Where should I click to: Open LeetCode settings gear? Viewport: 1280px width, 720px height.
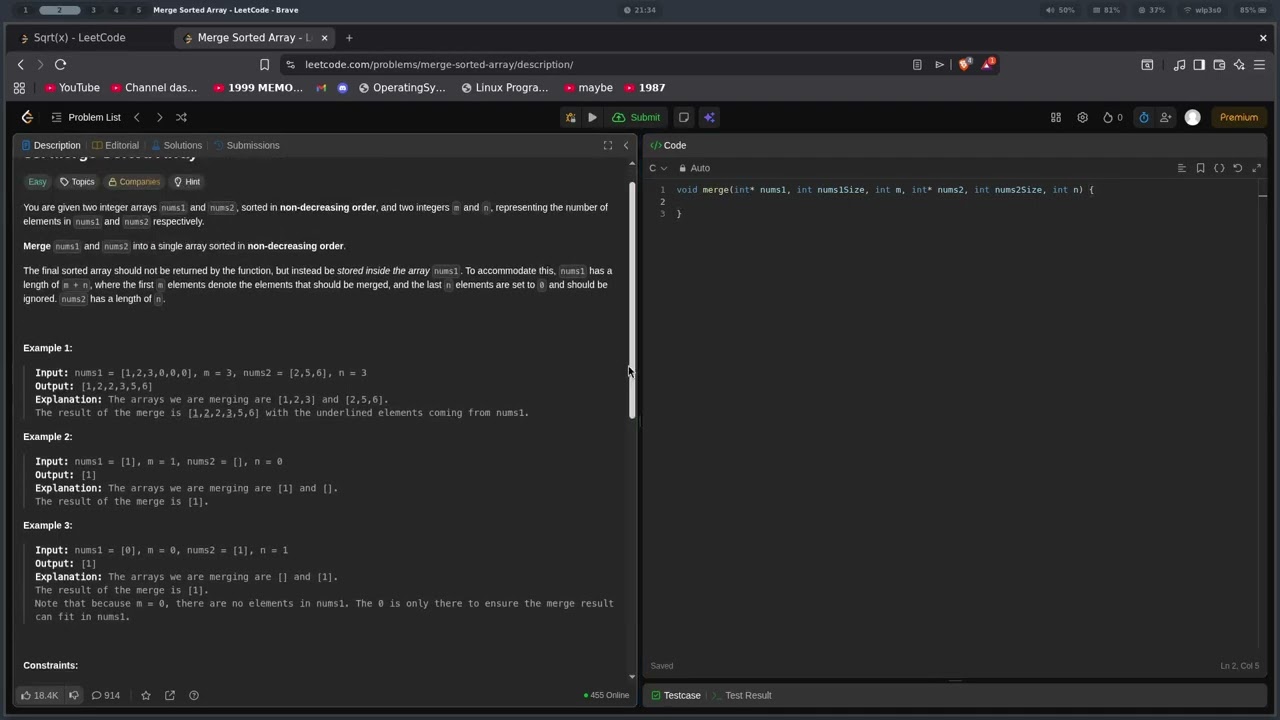pos(1082,117)
